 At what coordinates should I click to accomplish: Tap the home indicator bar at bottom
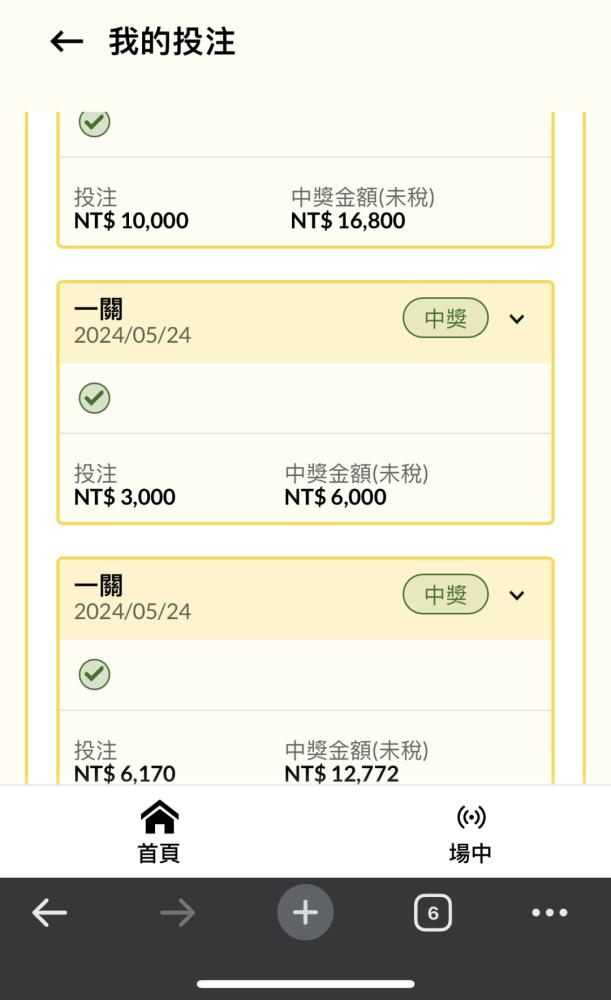(306, 984)
